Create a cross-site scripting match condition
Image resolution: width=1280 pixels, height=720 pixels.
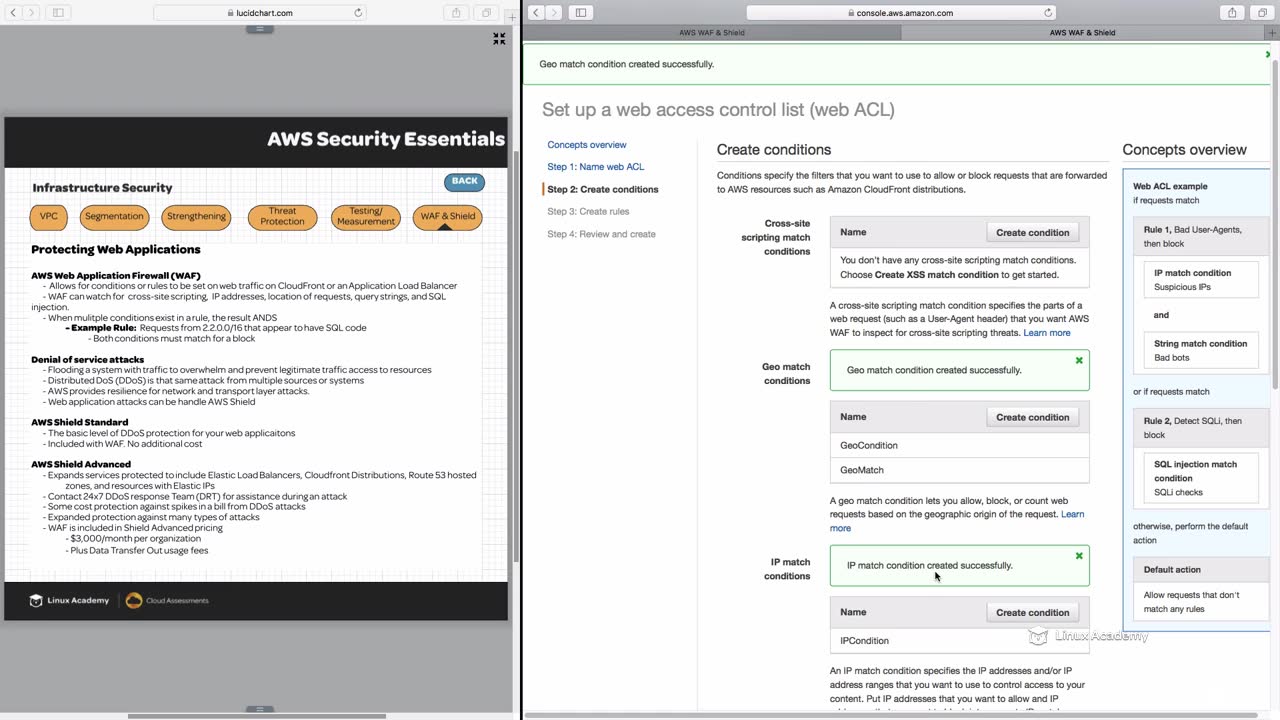(1032, 232)
